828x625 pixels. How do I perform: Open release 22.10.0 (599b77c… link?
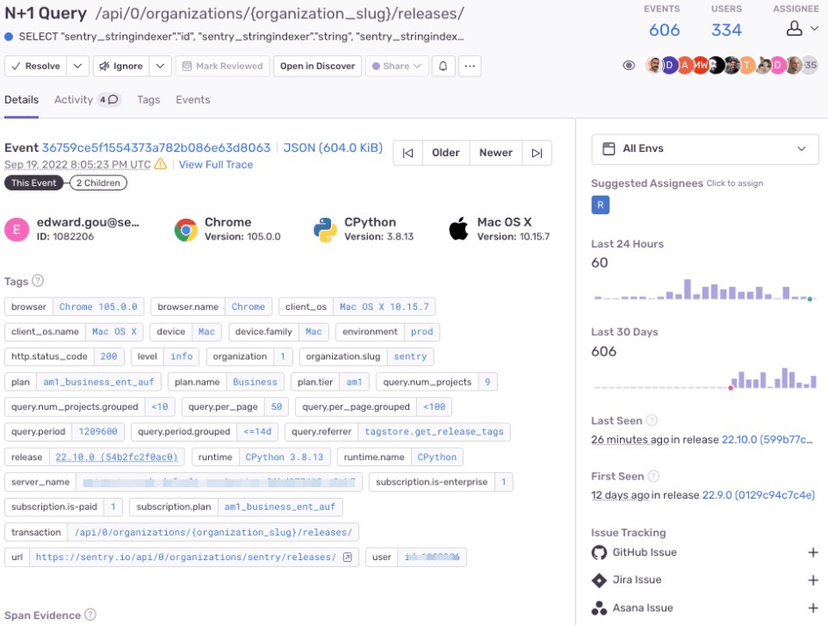point(767,439)
